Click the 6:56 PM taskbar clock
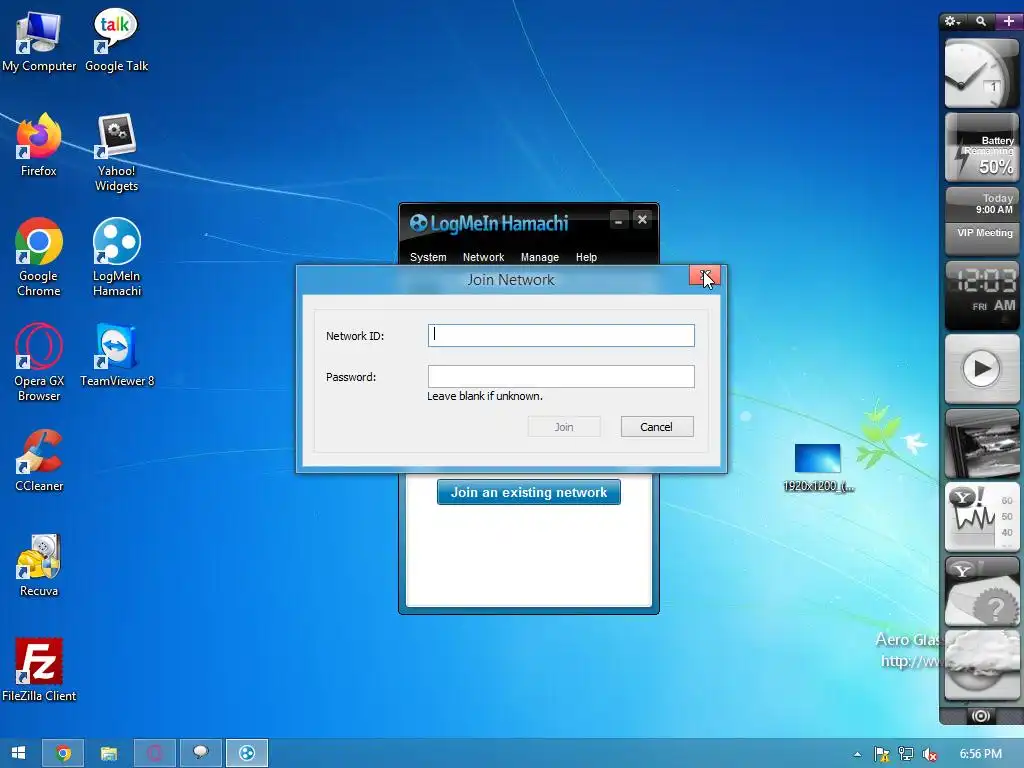The width and height of the screenshot is (1024, 768). click(981, 754)
